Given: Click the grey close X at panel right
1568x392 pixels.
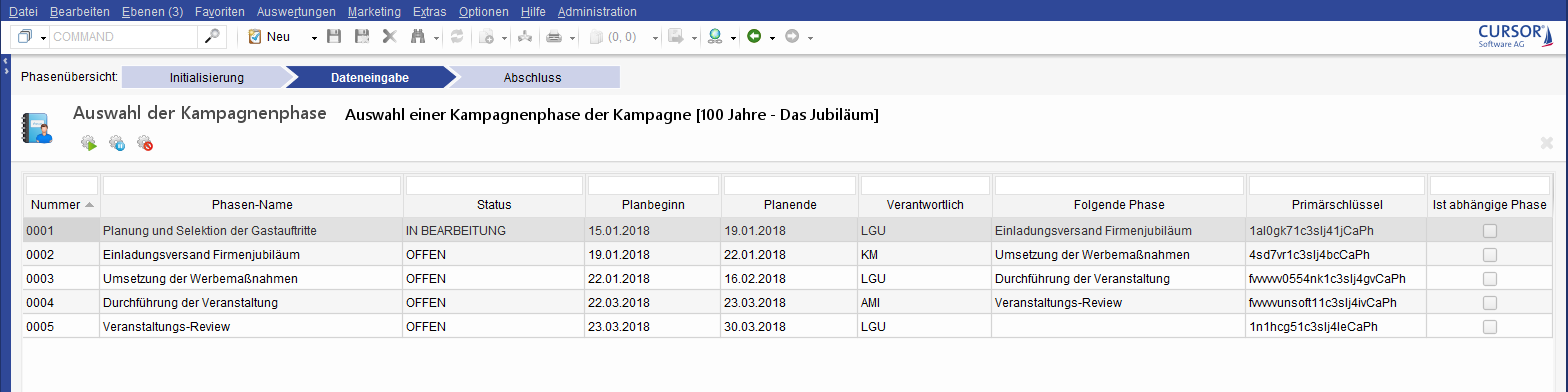Looking at the screenshot, I should [1547, 143].
